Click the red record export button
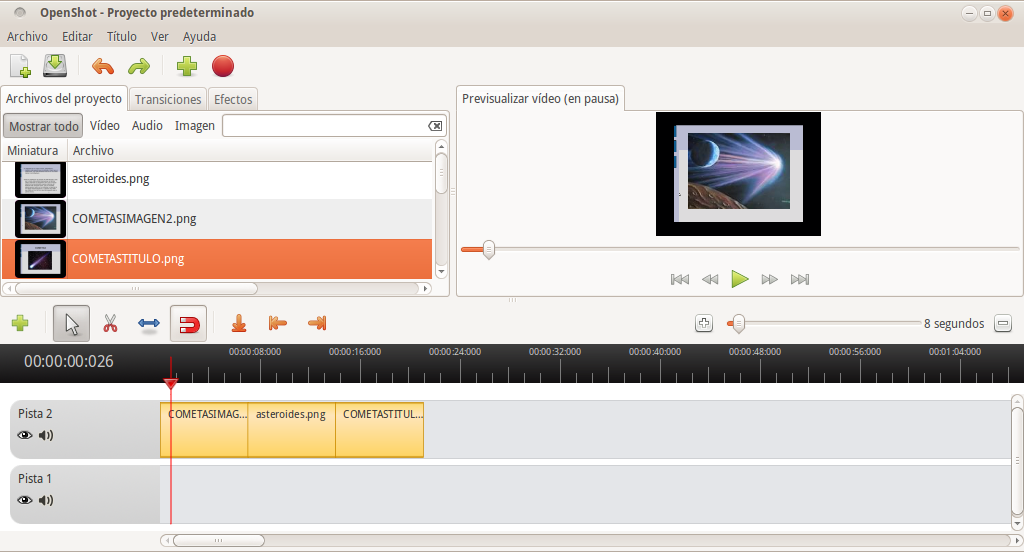1024x552 pixels. point(223,67)
